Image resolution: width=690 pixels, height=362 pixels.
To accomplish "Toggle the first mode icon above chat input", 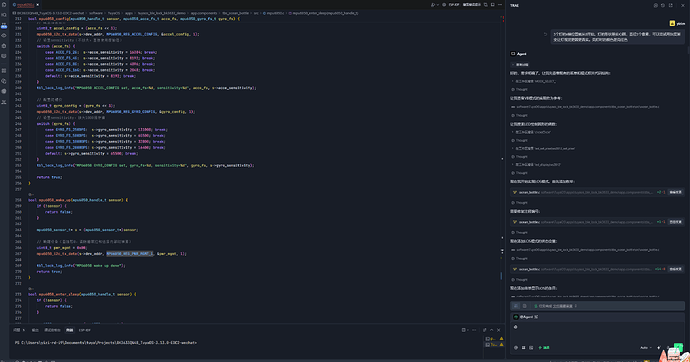I will [516, 306].
